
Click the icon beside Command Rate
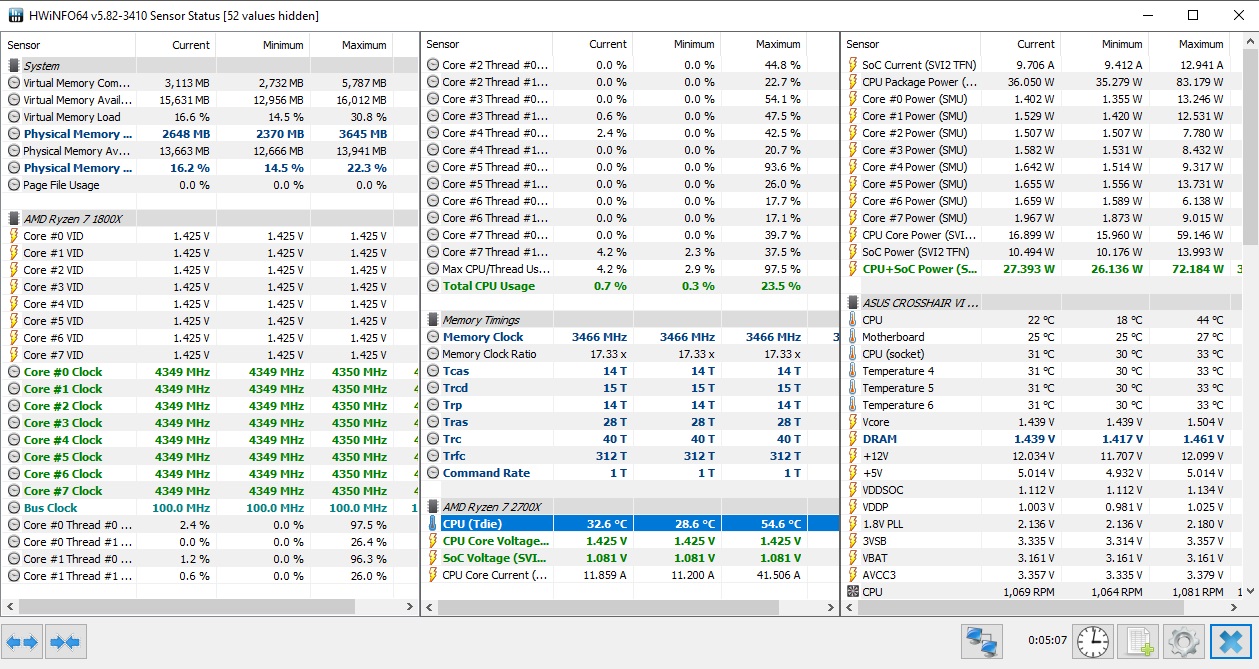[x=433, y=473]
